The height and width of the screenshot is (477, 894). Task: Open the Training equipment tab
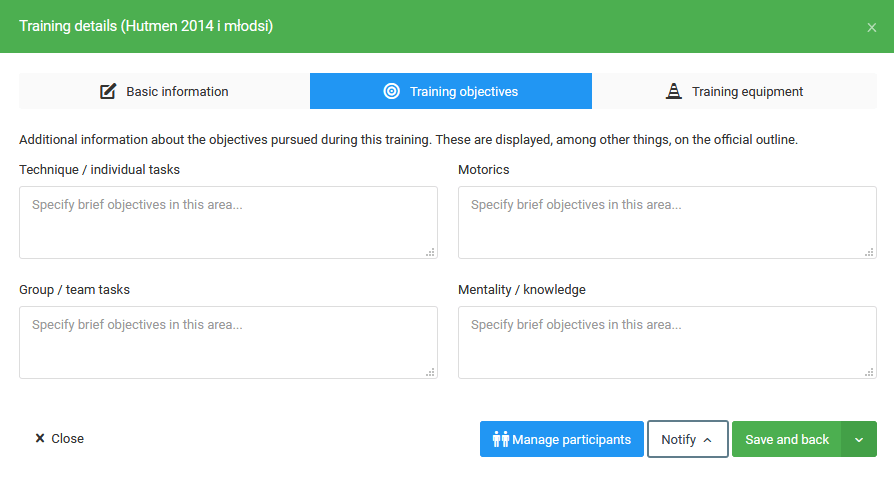747,91
